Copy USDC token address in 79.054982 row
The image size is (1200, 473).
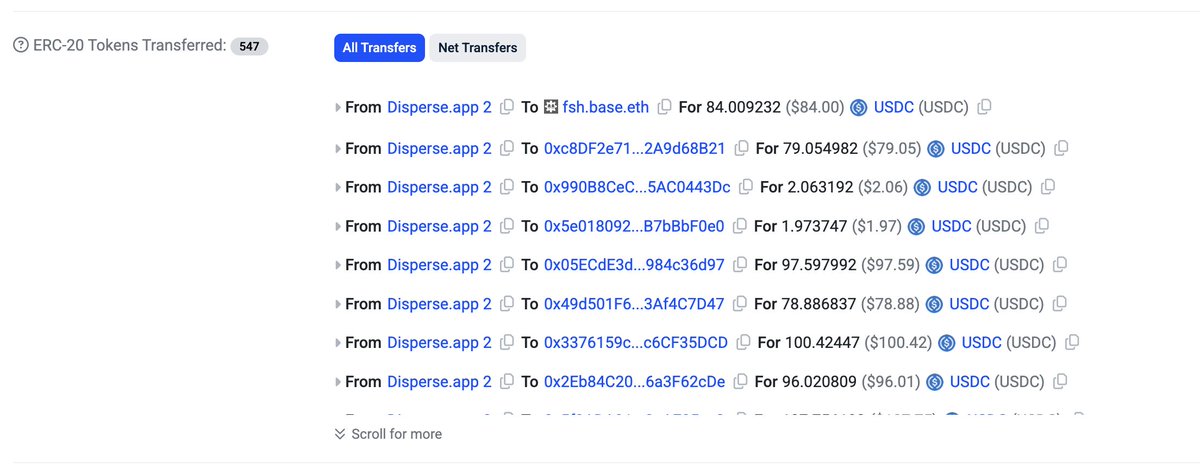1061,148
